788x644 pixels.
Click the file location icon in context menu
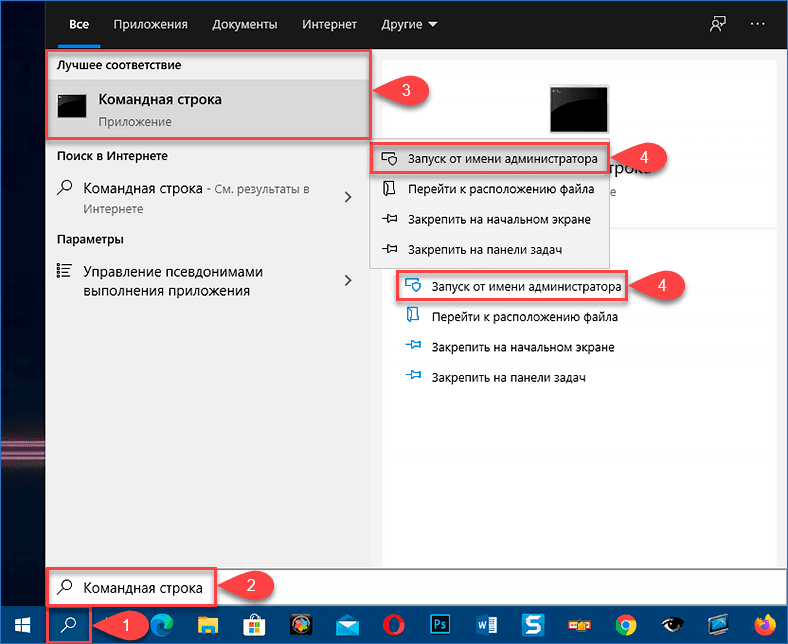pos(389,189)
